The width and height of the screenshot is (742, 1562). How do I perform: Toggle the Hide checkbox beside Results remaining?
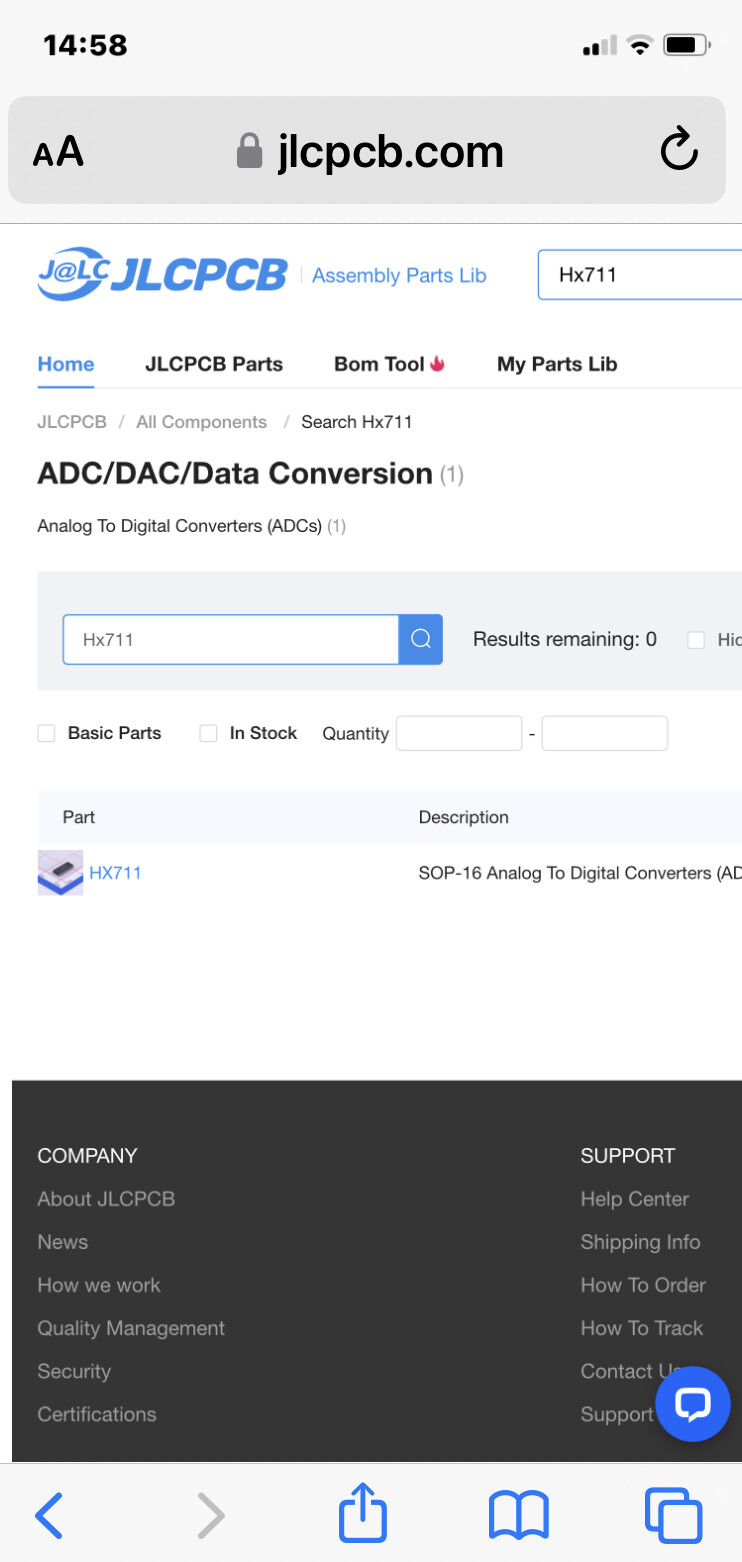[696, 640]
